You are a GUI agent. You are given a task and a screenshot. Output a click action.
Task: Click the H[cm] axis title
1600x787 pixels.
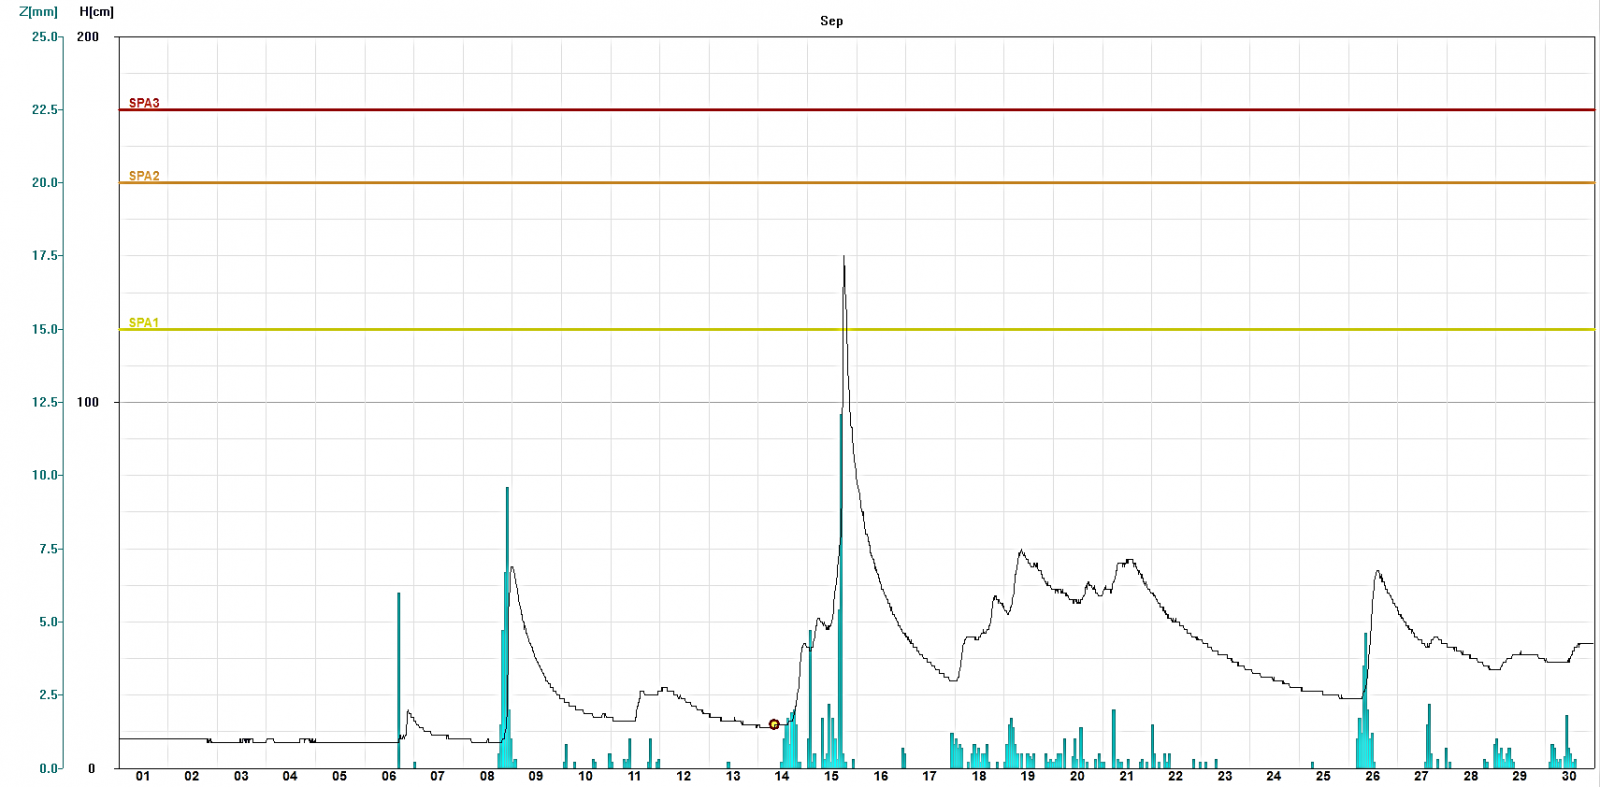point(97,12)
